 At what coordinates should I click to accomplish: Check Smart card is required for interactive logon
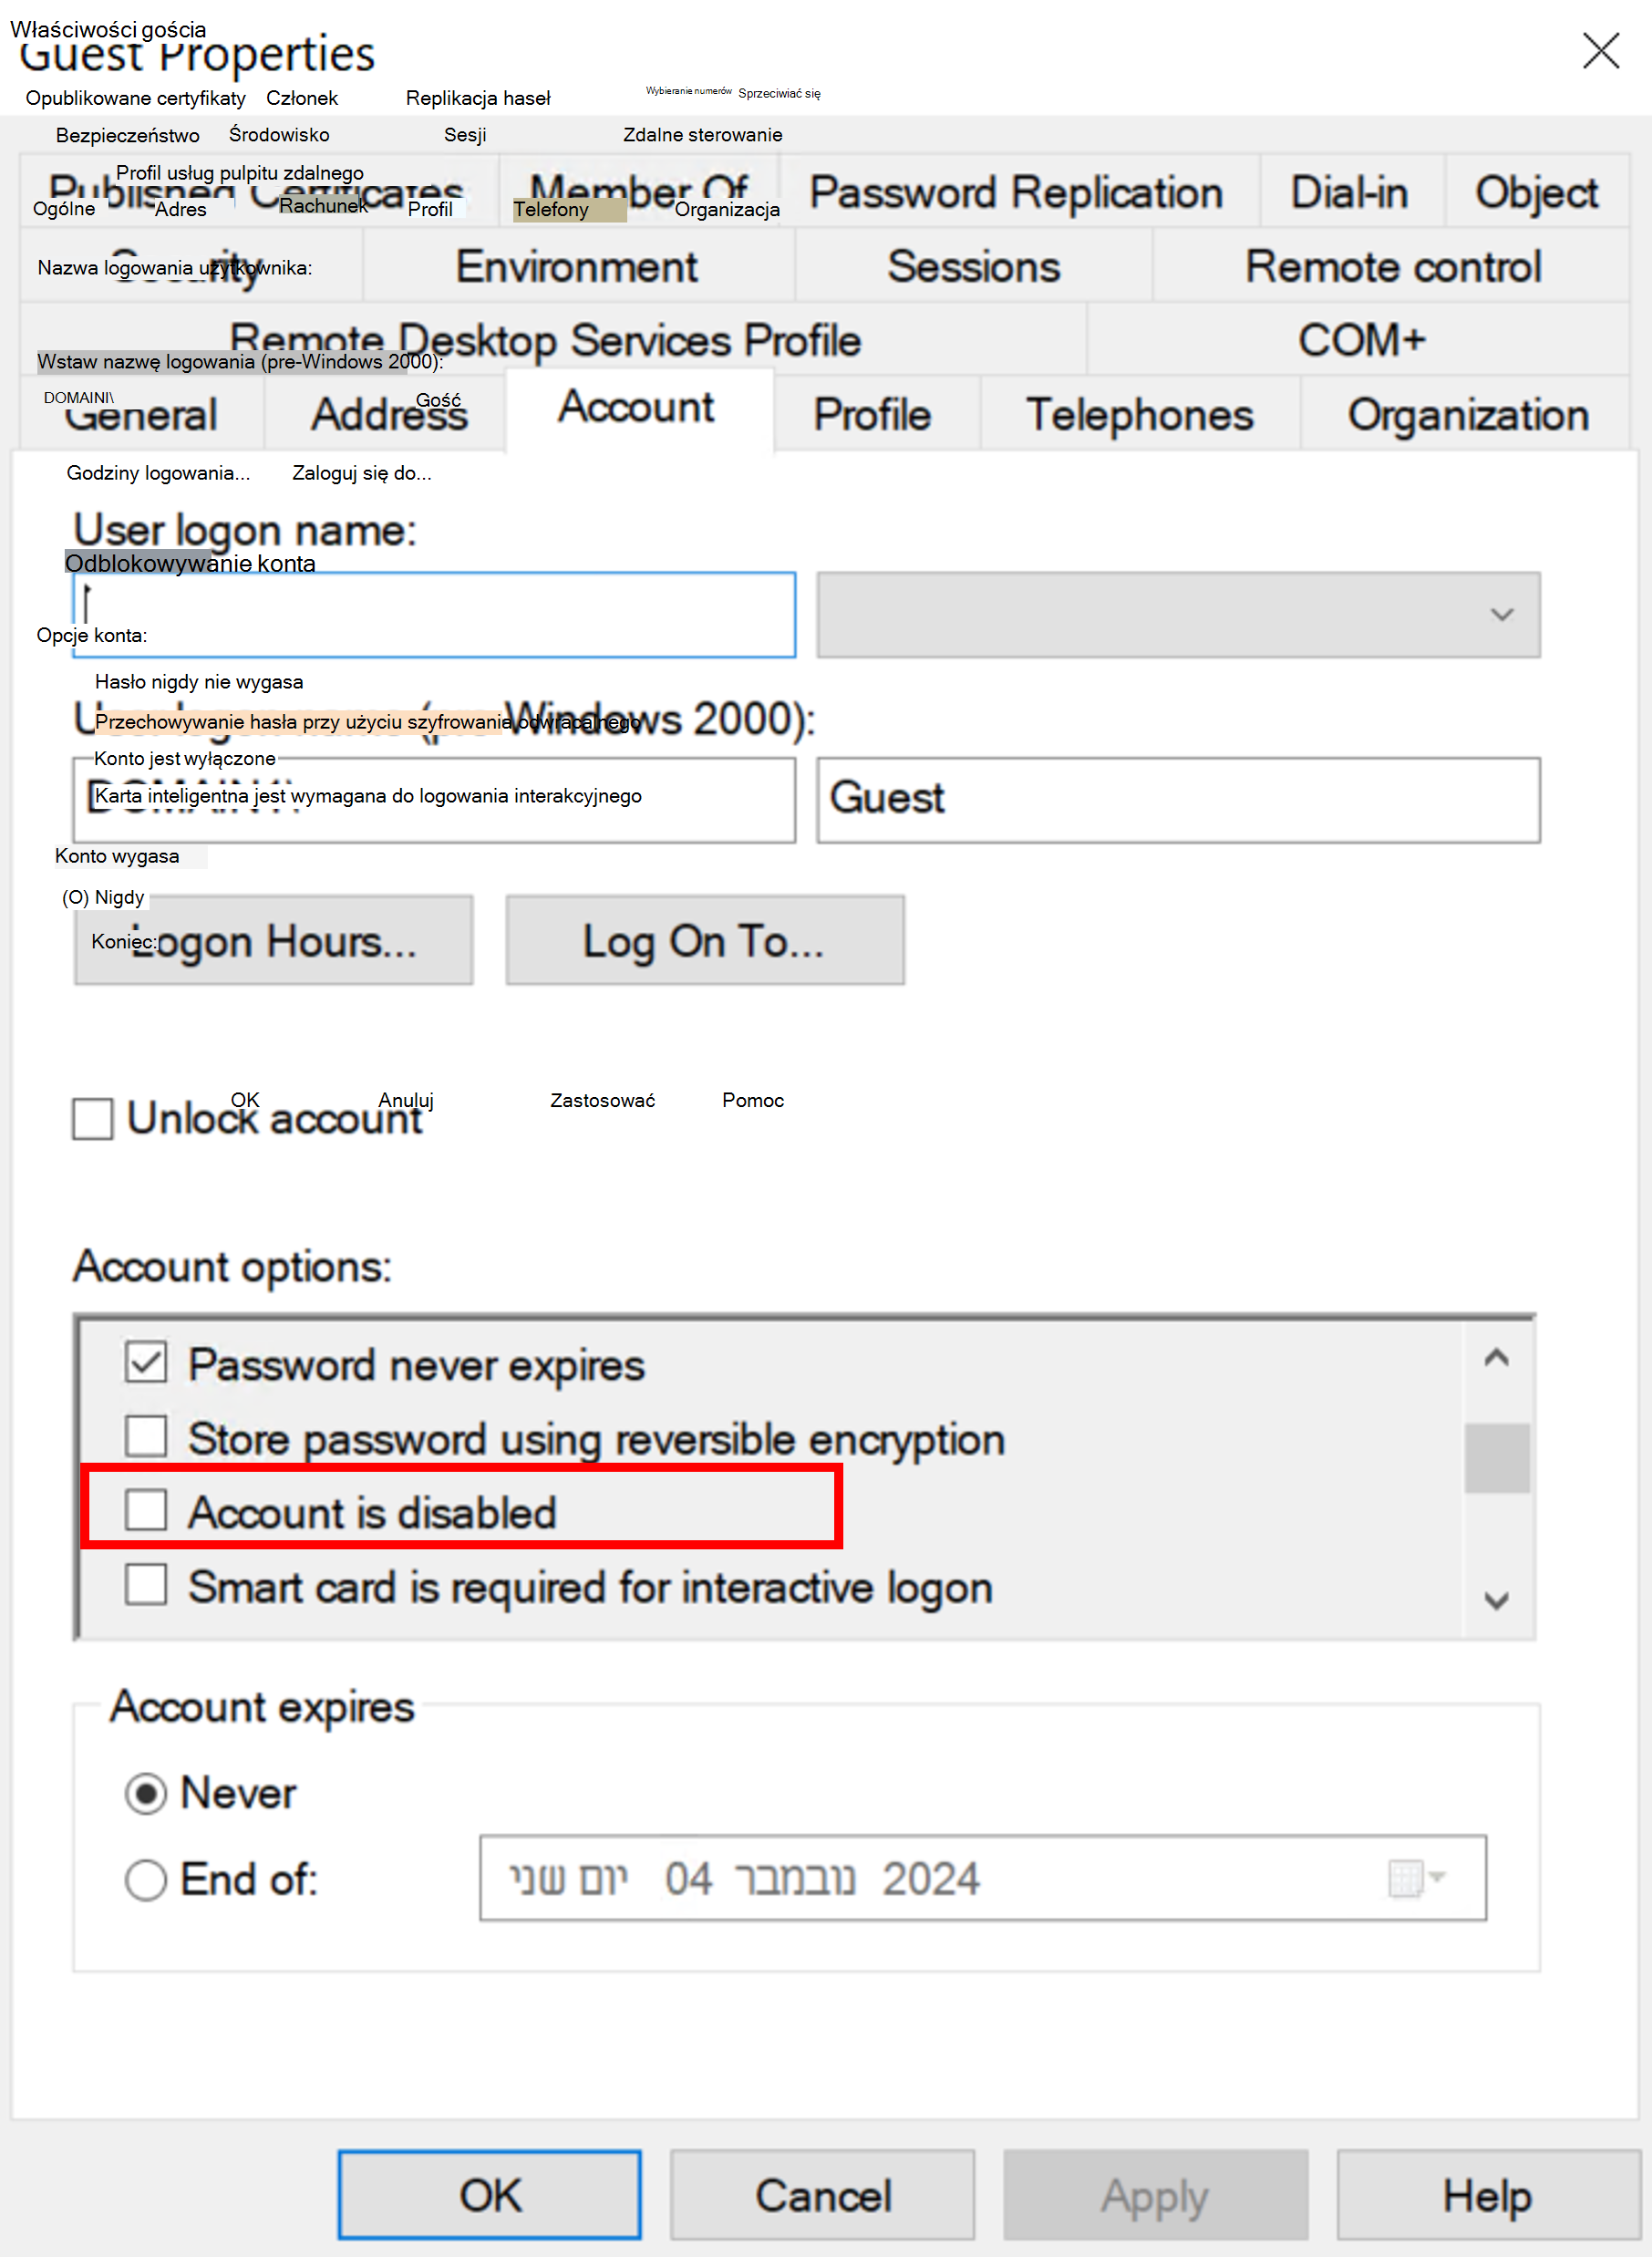tap(146, 1584)
